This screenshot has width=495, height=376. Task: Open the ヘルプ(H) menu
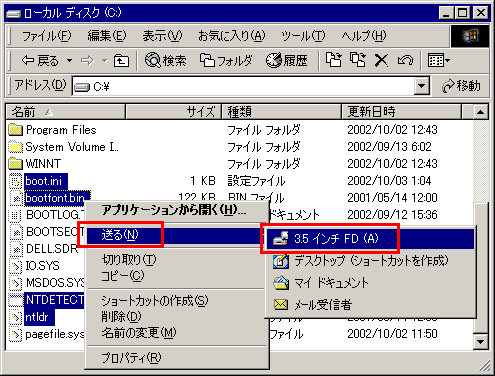(364, 36)
